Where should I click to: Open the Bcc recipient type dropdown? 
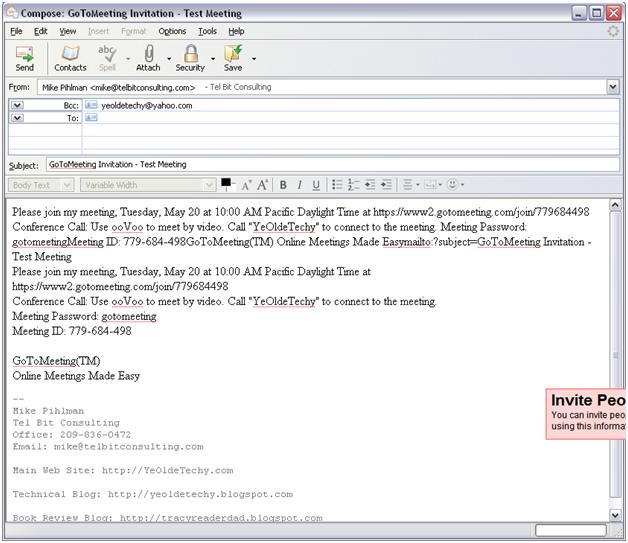coord(17,105)
